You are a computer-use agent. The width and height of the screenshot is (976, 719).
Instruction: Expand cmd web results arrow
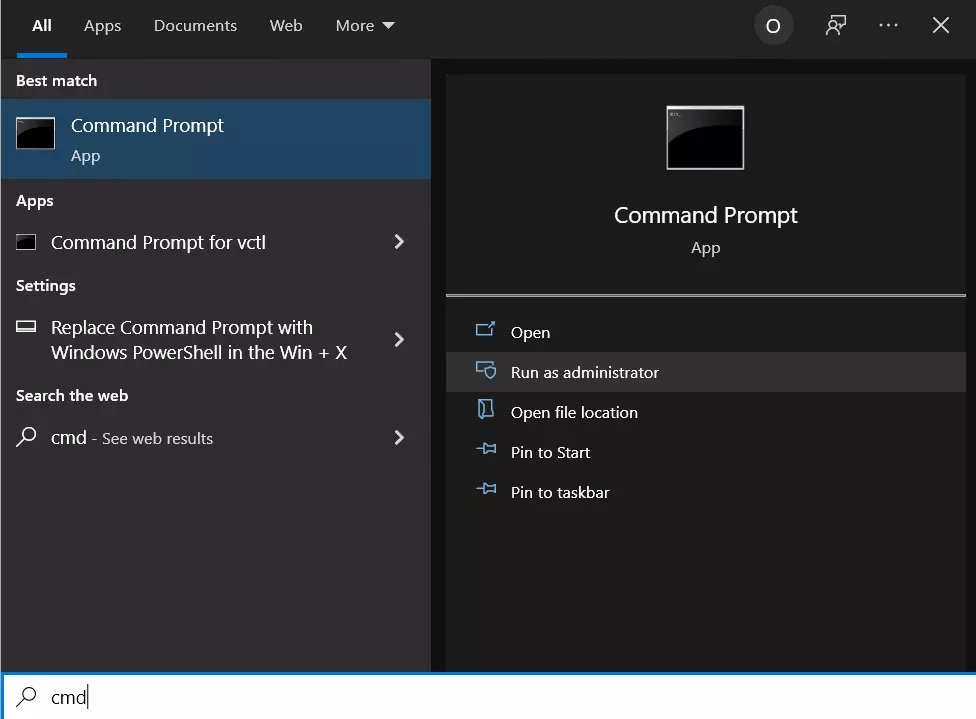(399, 438)
